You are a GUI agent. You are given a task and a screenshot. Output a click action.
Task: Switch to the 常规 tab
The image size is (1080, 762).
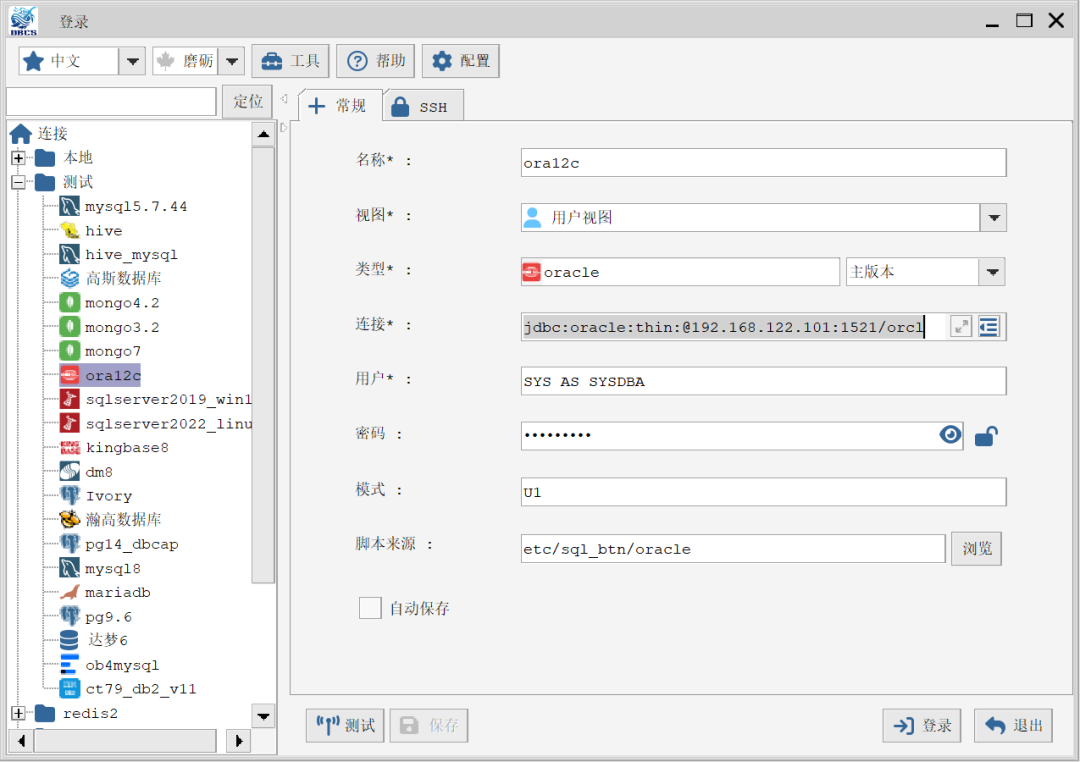(340, 105)
